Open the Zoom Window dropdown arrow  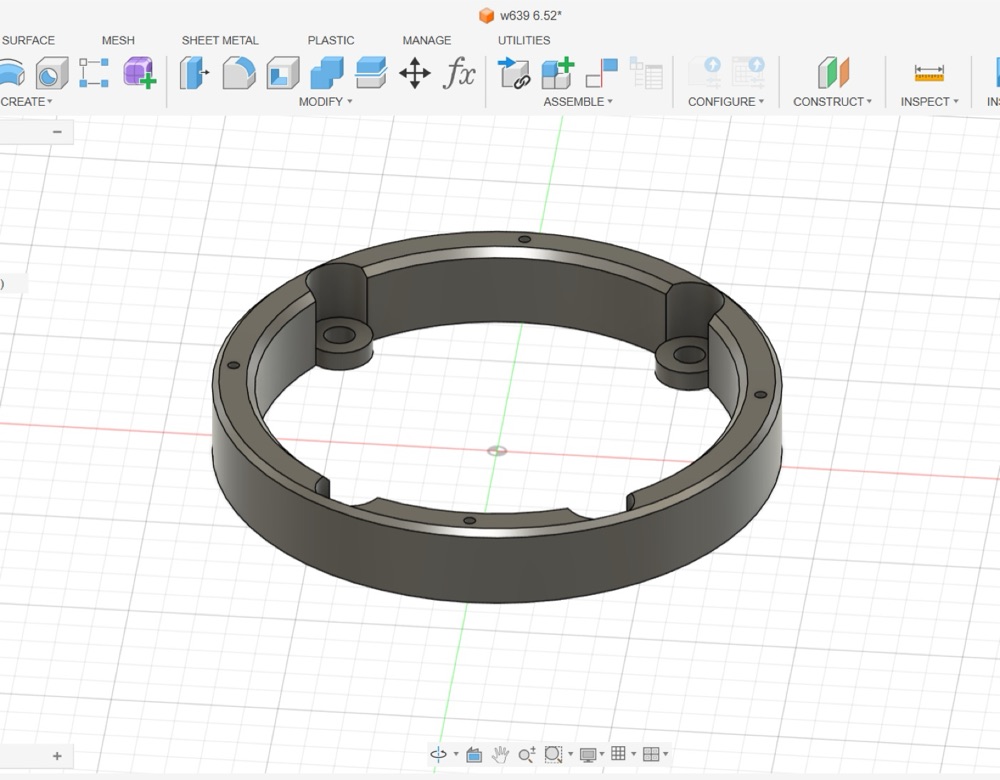pos(570,754)
